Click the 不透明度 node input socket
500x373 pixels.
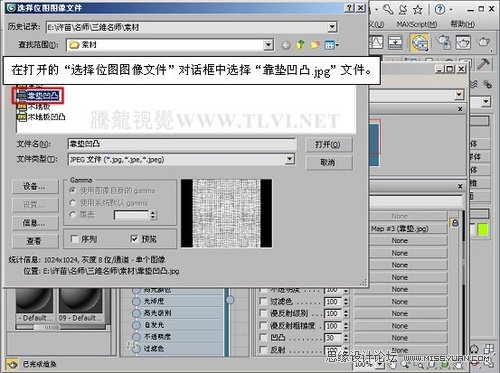click(136, 337)
